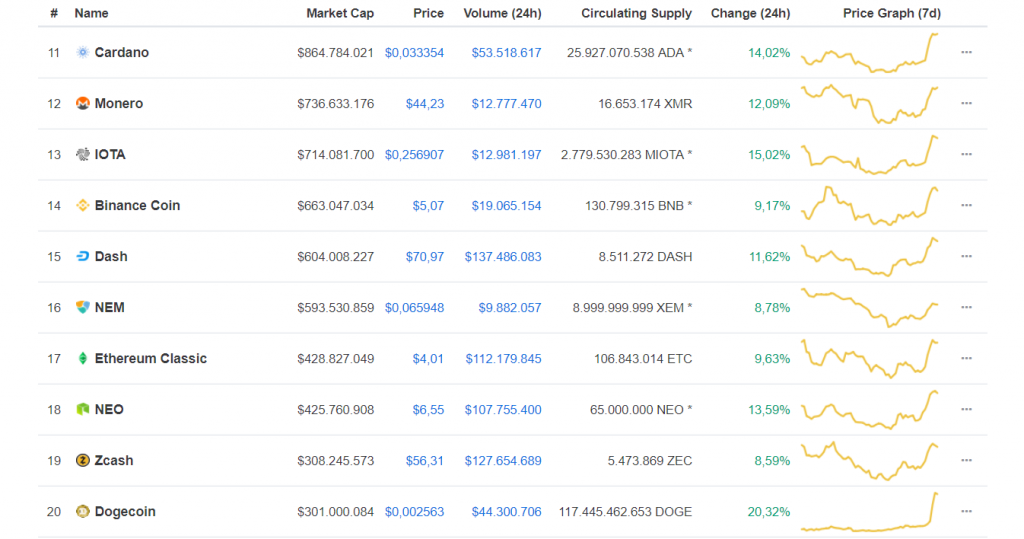Open the three-dot menu in NEM row
The image size is (1024, 539).
point(967,307)
